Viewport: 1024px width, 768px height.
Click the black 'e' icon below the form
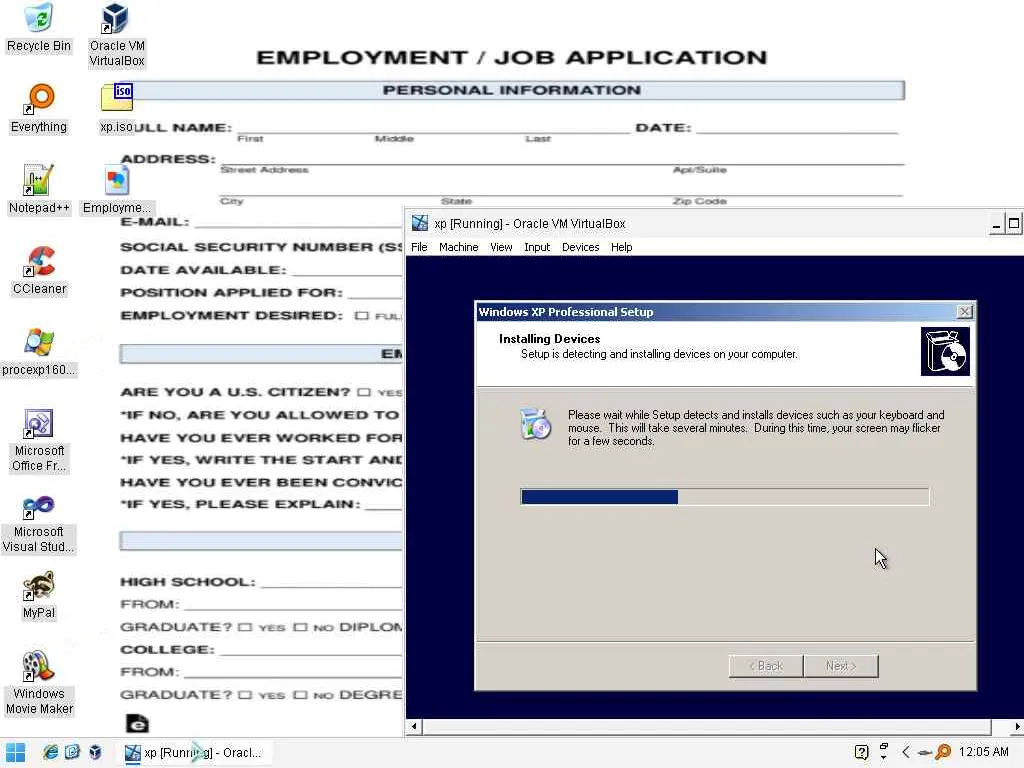click(137, 724)
